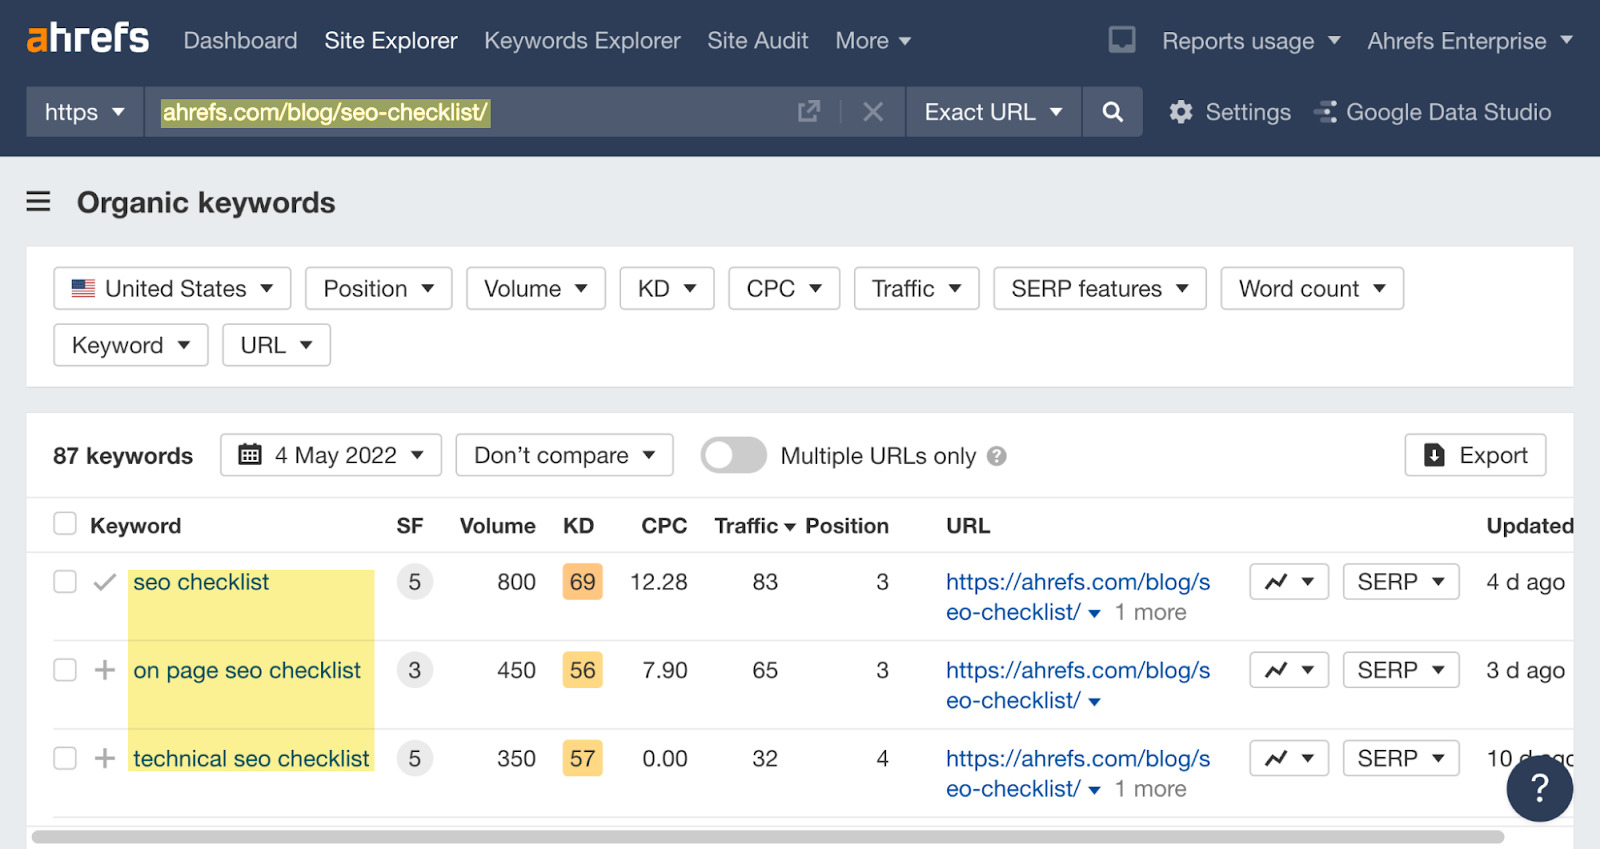Click the Settings gear icon
Viewport: 1600px width, 849px height.
pyautogui.click(x=1181, y=112)
